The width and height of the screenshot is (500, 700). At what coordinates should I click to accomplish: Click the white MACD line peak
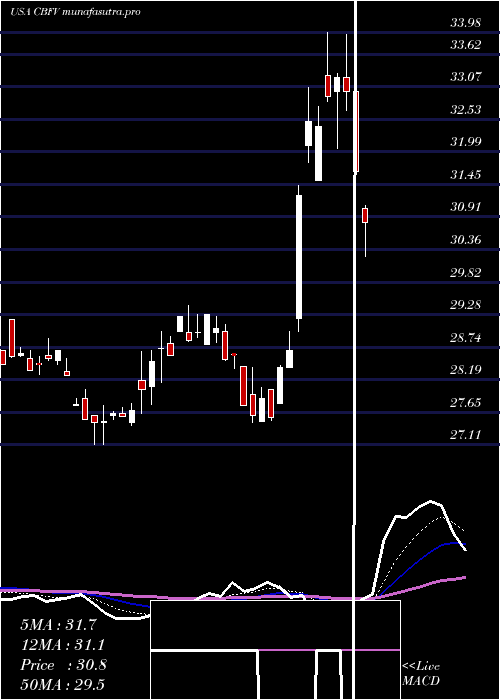[x=431, y=501]
